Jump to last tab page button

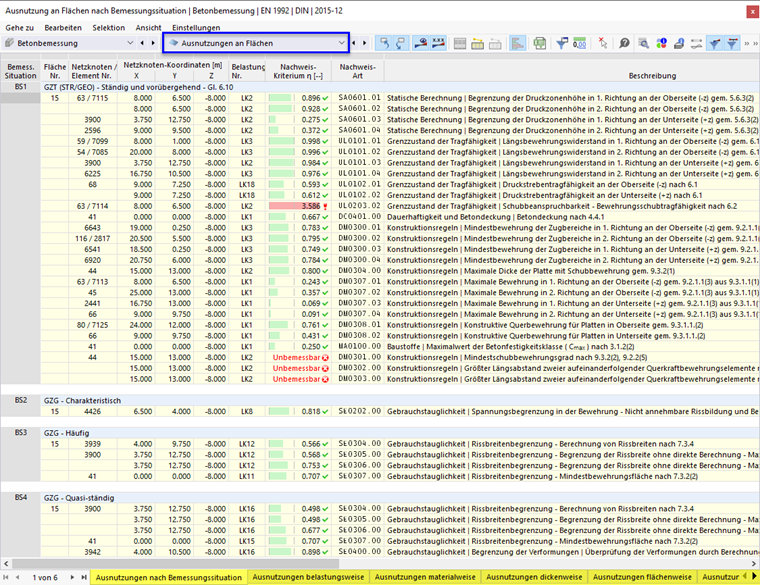pyautogui.click(x=84, y=577)
